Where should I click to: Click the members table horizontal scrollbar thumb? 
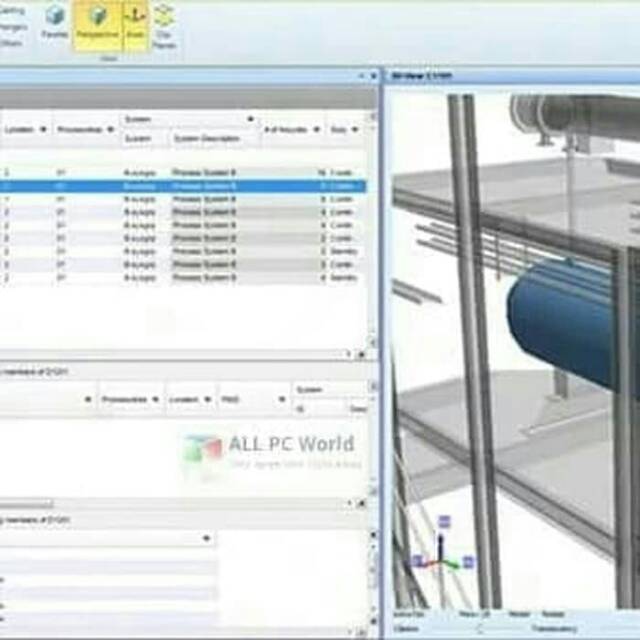pyautogui.click(x=26, y=504)
